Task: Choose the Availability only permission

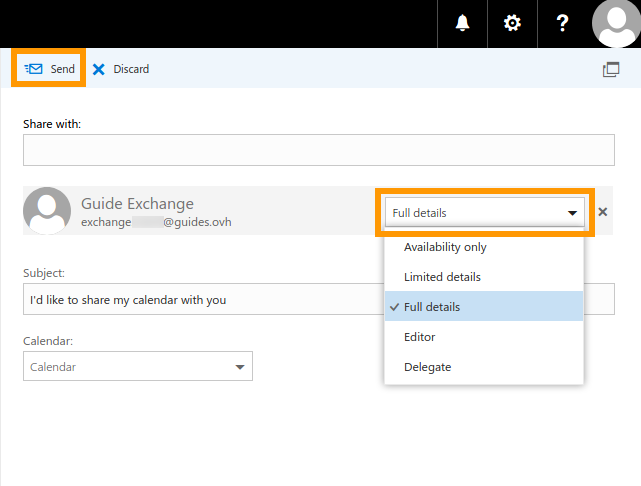Action: (x=445, y=247)
